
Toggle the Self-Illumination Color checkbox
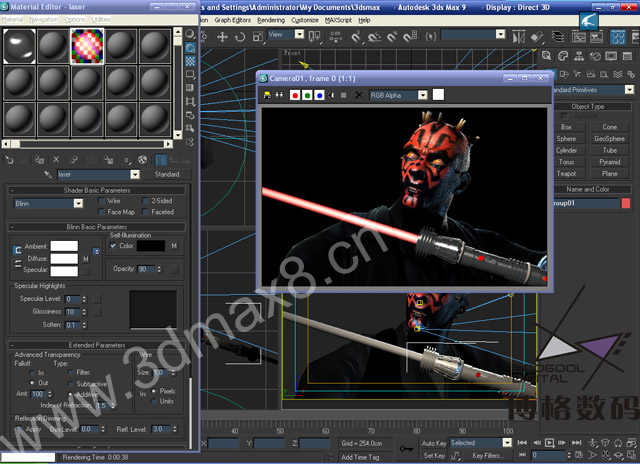(113, 246)
